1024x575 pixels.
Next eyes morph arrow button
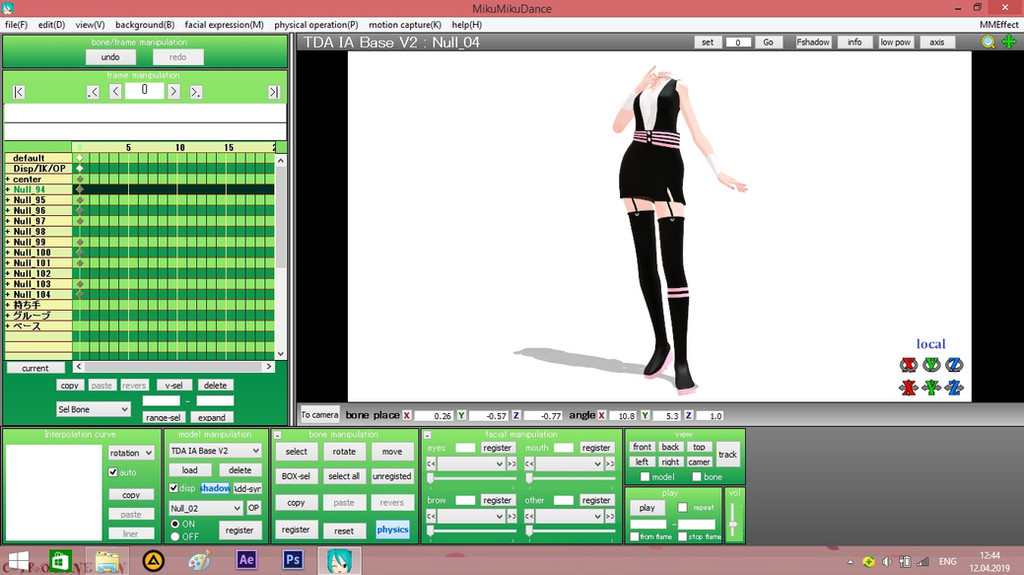coord(511,464)
